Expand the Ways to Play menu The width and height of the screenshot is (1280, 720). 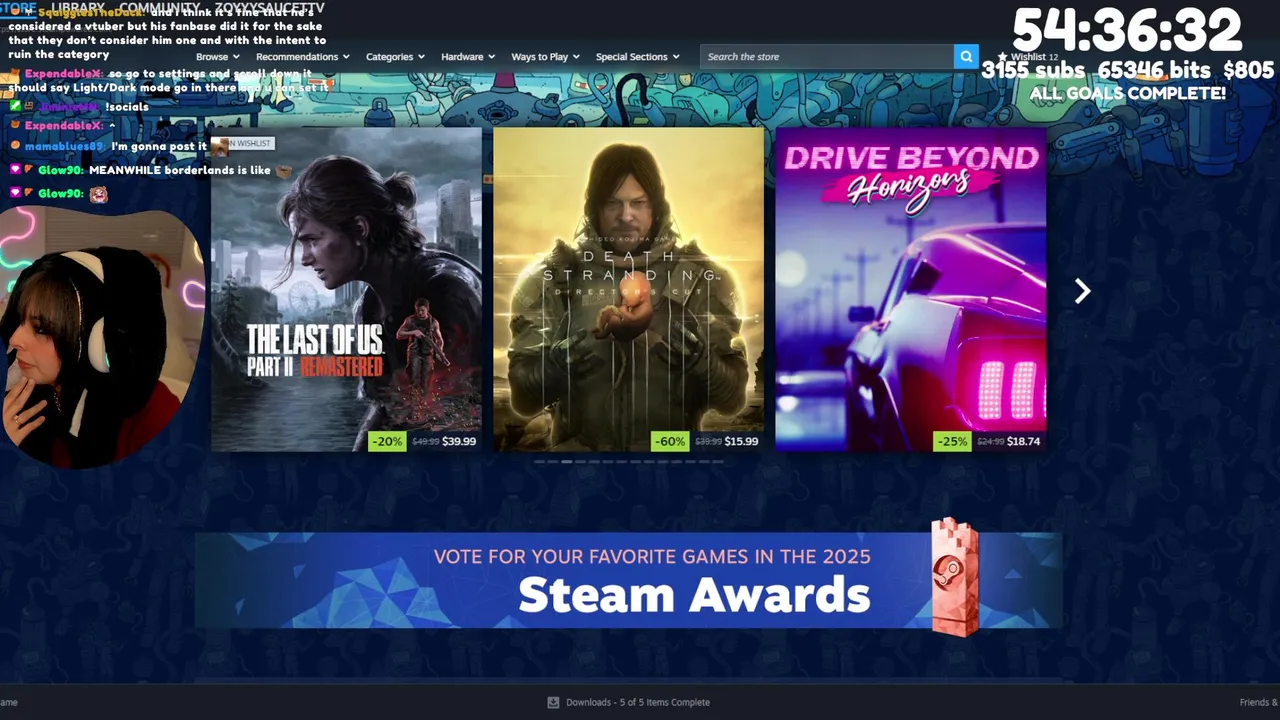545,57
